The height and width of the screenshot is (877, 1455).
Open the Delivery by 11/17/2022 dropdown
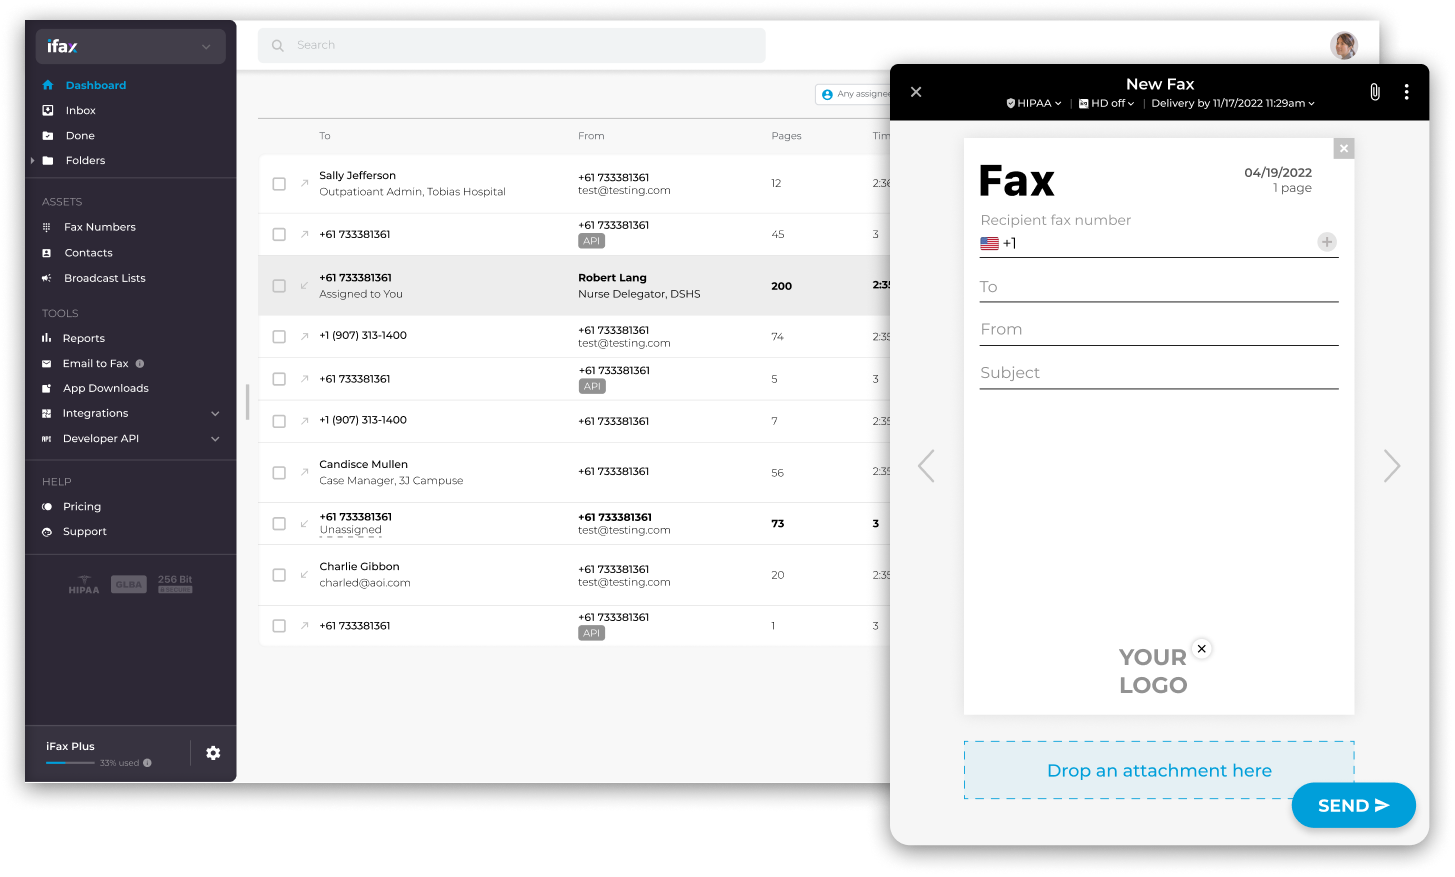tap(1232, 103)
